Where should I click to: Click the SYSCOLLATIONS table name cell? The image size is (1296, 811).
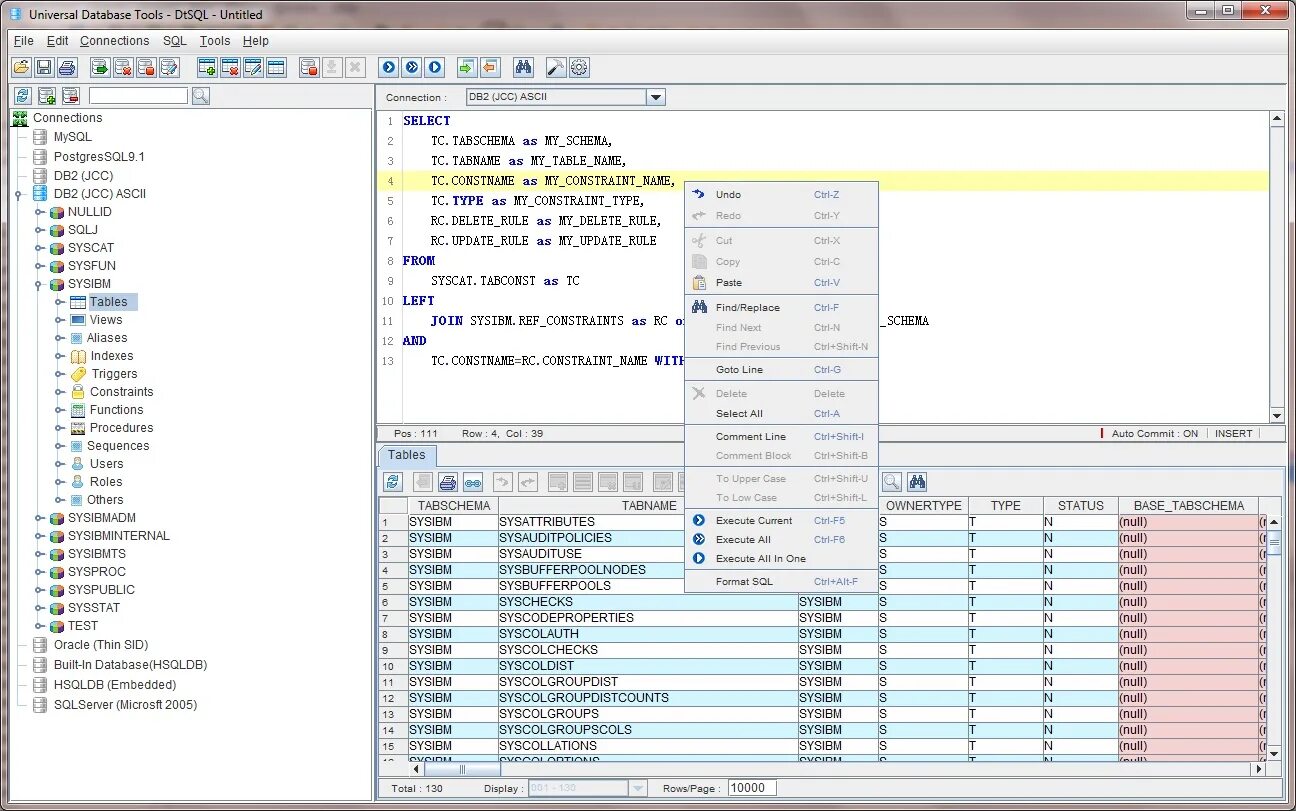[x=648, y=746]
